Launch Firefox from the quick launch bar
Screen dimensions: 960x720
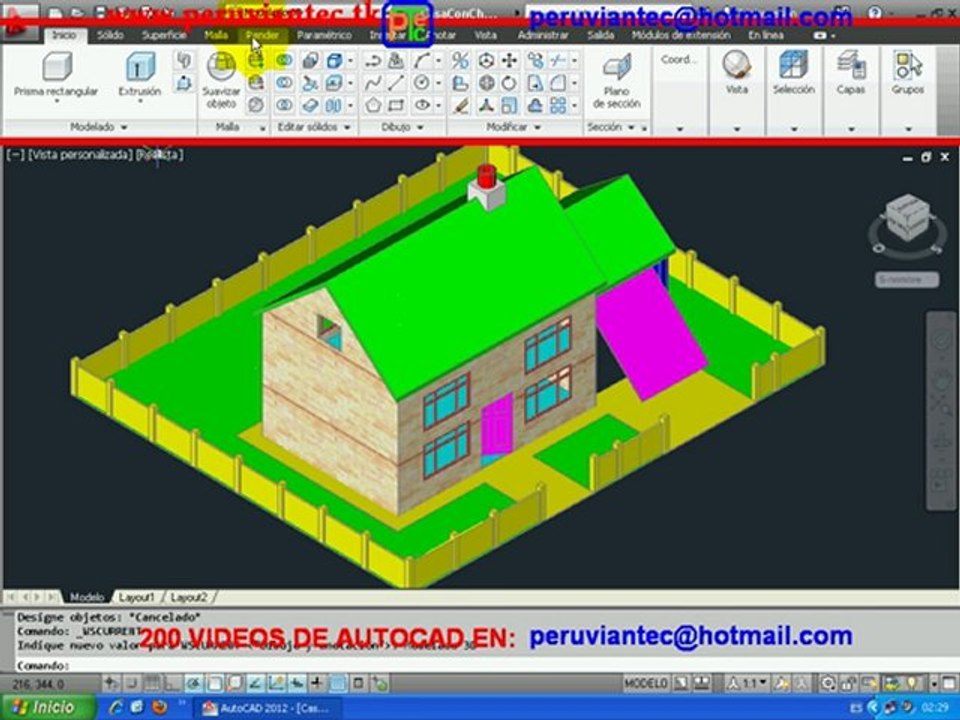click(x=159, y=708)
